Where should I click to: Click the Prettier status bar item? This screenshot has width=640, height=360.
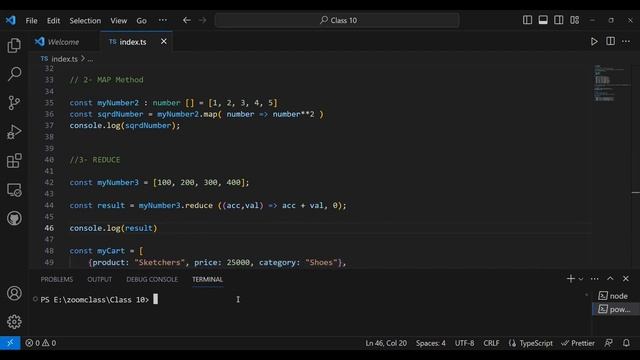578,343
